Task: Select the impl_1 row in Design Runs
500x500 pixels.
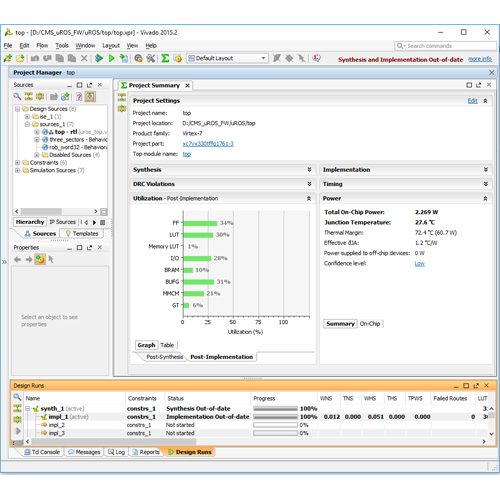Action: pyautogui.click(x=257, y=417)
